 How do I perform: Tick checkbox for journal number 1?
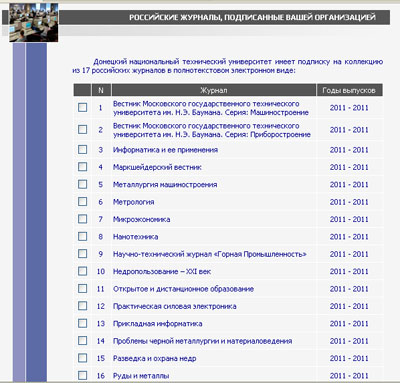(82, 107)
